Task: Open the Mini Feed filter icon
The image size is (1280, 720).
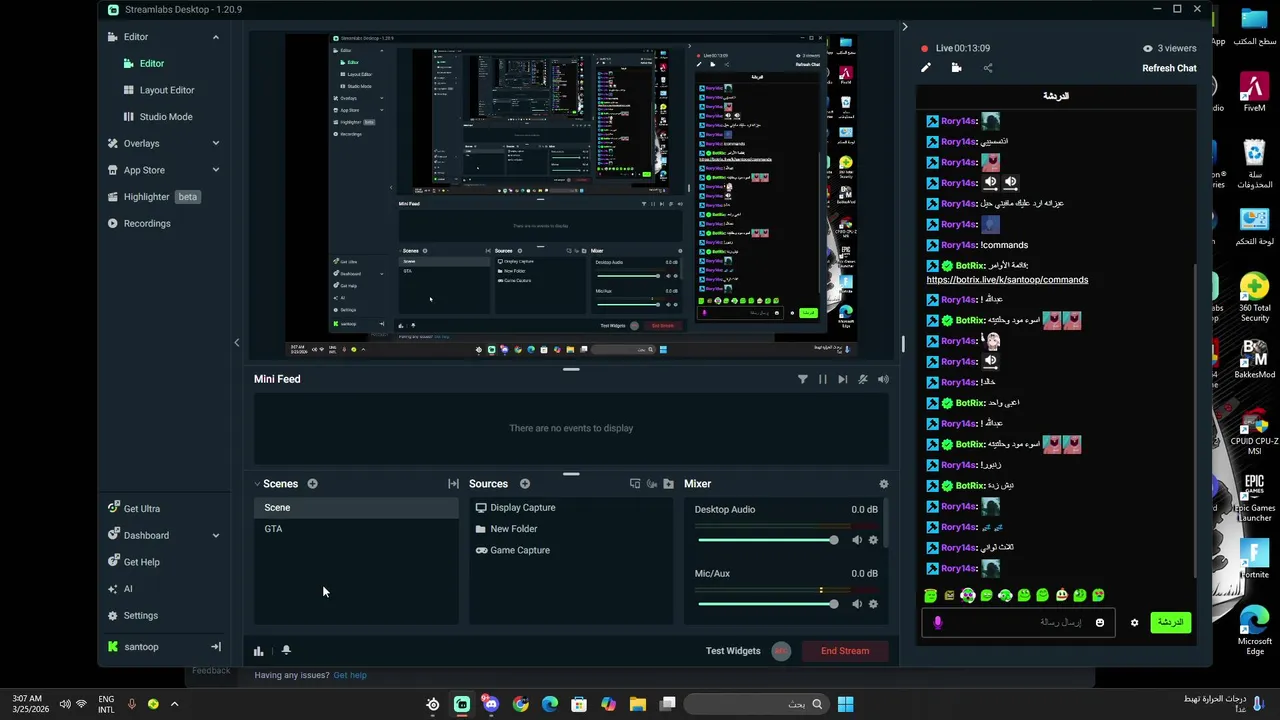Action: point(802,379)
